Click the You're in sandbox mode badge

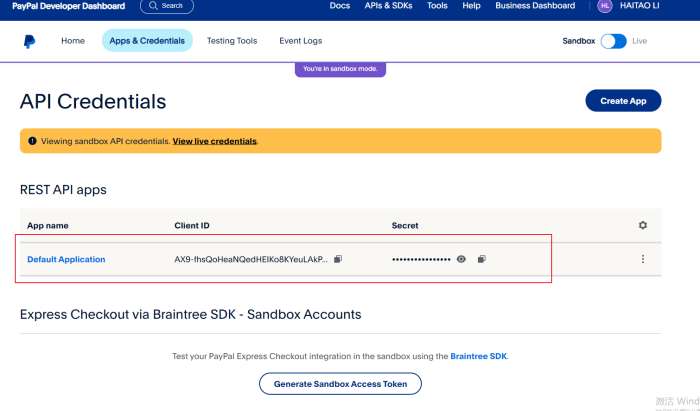340,69
